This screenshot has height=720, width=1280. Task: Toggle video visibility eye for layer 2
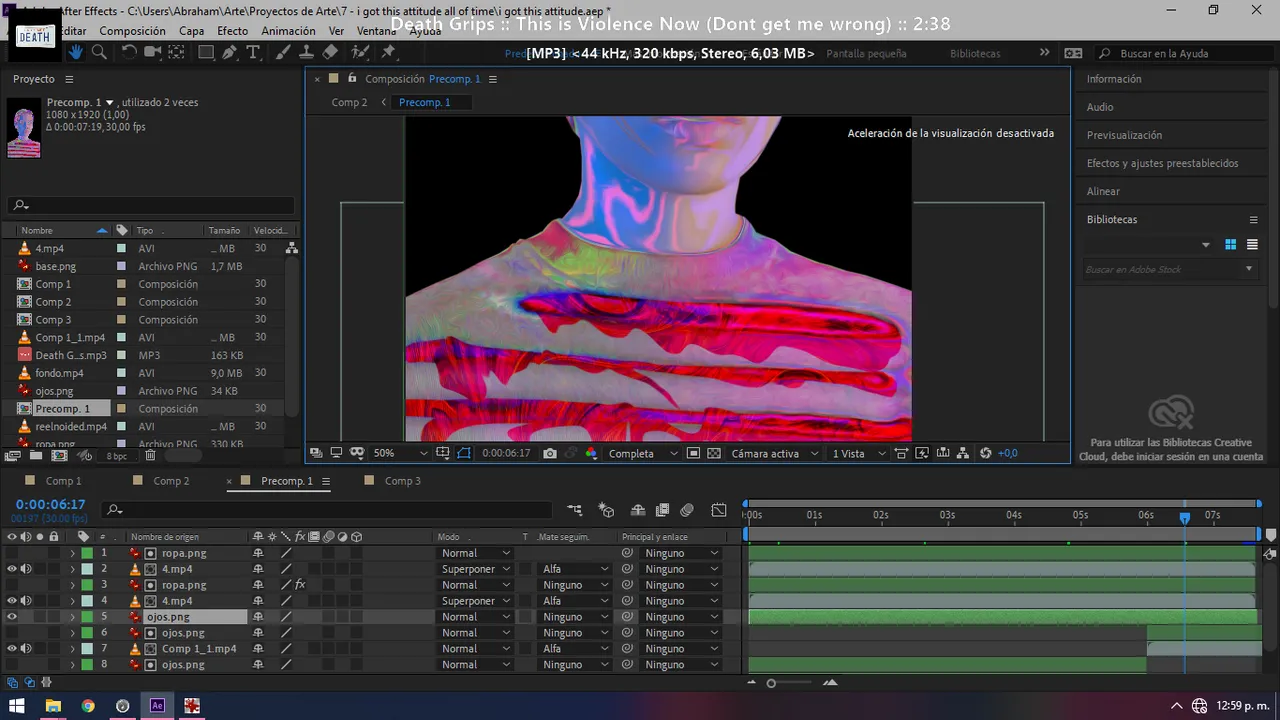click(x=12, y=569)
